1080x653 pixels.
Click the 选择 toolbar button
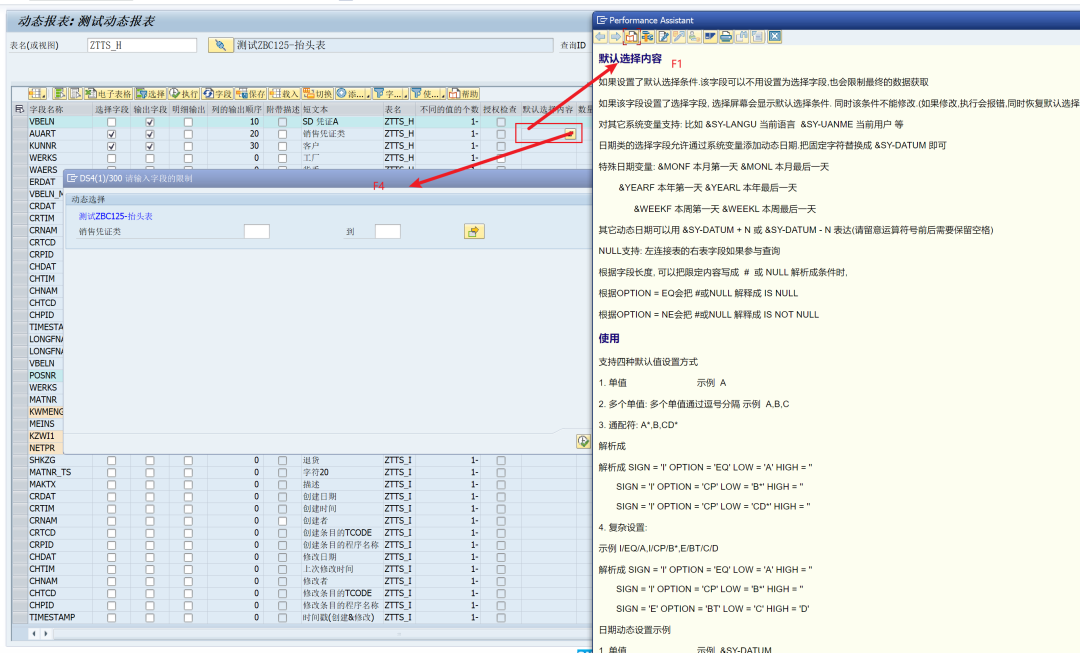coord(151,94)
